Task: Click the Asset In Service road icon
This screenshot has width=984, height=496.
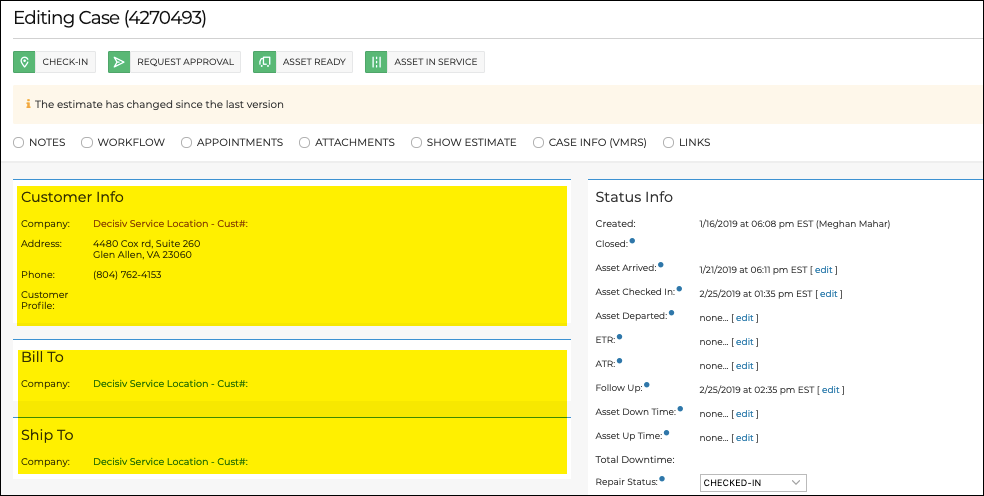Action: [x=376, y=62]
